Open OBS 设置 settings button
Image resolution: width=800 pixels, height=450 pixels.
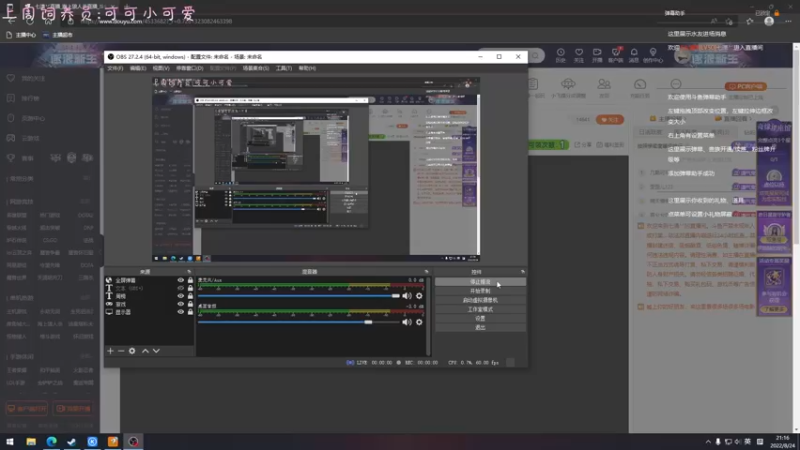pos(480,318)
